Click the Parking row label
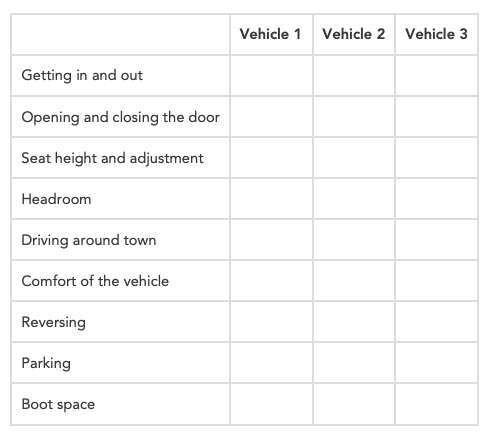496x438 pixels. coord(46,363)
